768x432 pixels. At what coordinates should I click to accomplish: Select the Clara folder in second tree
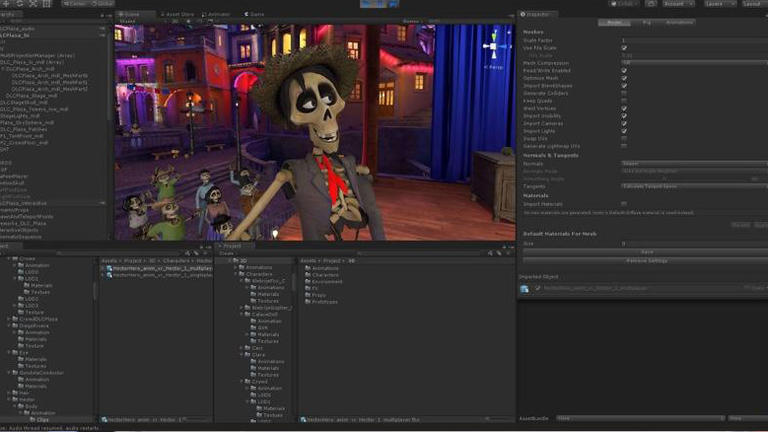[255, 355]
